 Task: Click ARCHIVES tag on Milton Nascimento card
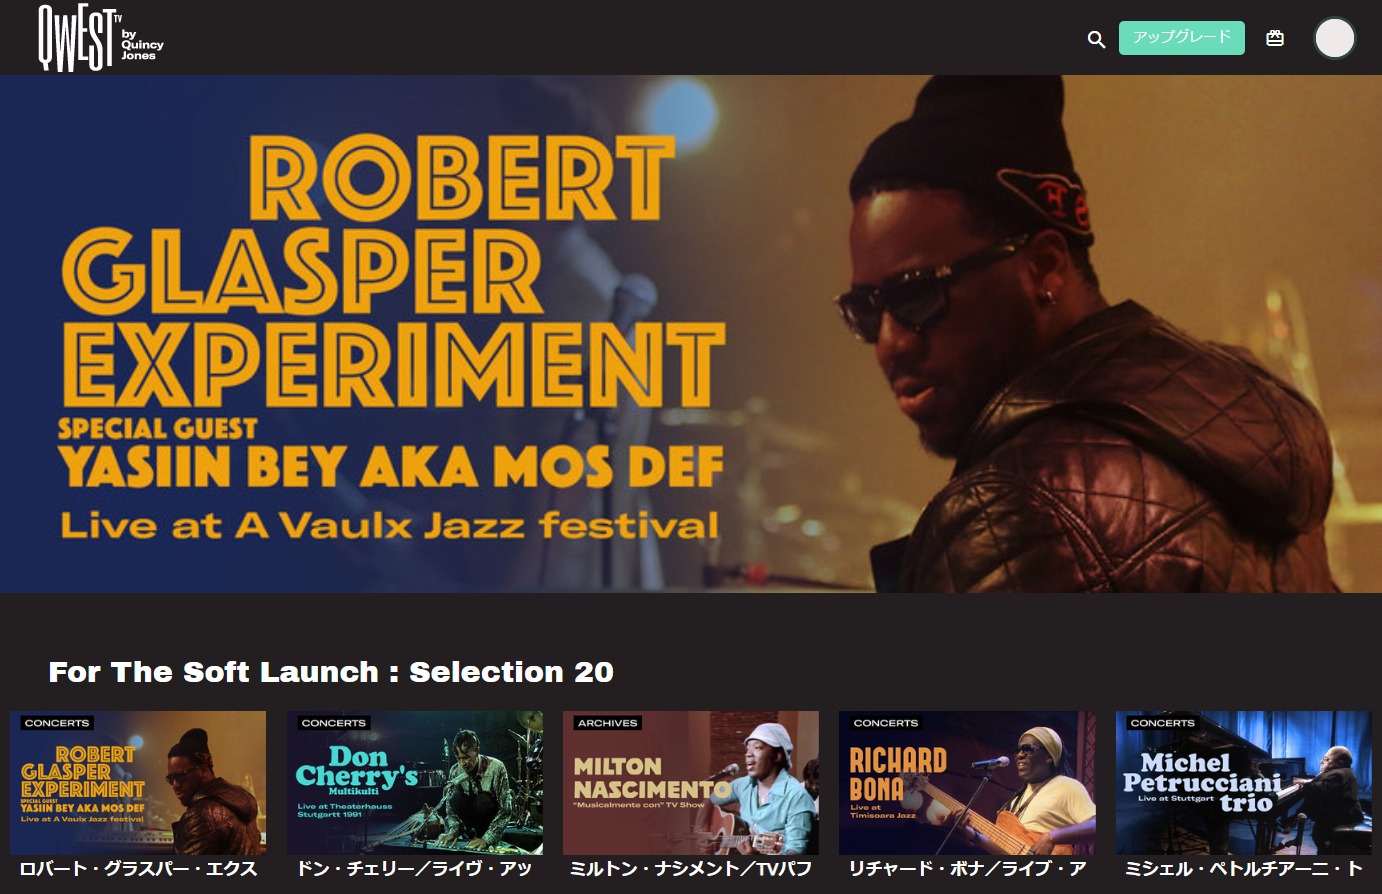[x=607, y=723]
